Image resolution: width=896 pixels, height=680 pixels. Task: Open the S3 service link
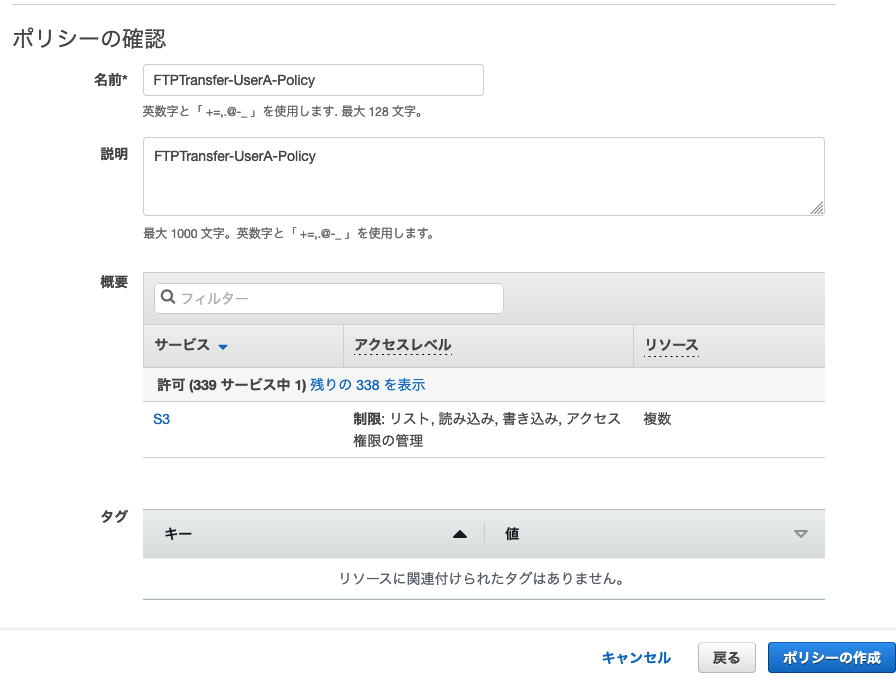point(162,419)
